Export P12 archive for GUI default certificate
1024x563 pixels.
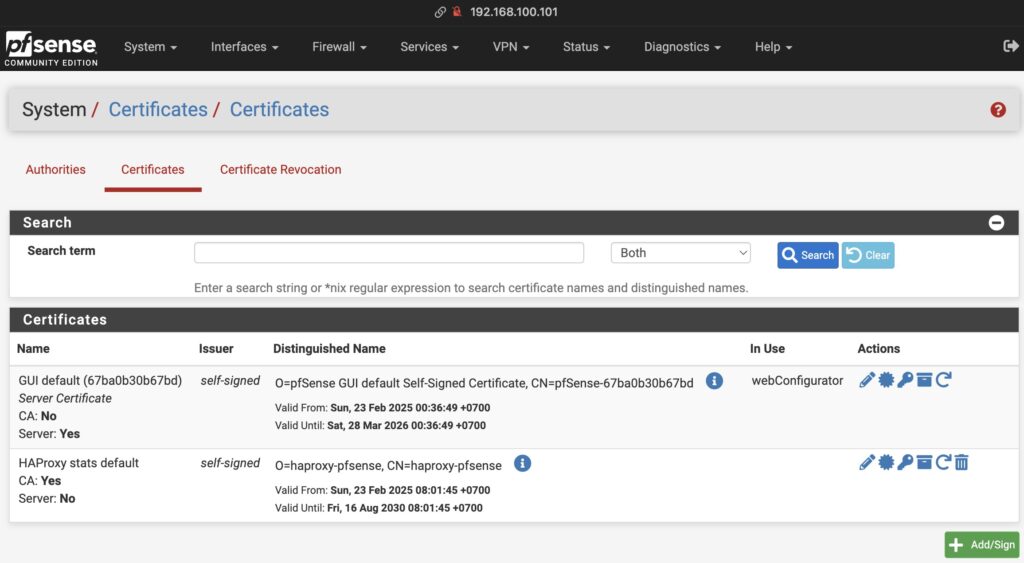coord(924,380)
